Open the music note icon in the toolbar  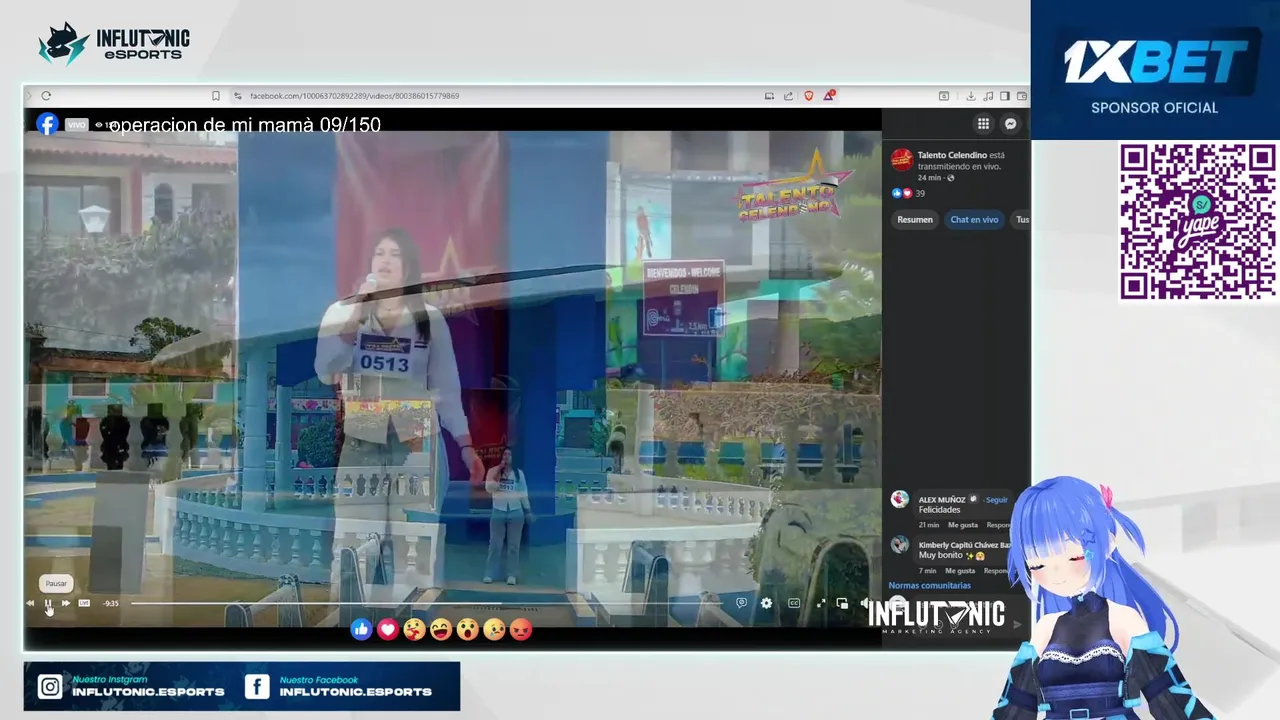[988, 96]
